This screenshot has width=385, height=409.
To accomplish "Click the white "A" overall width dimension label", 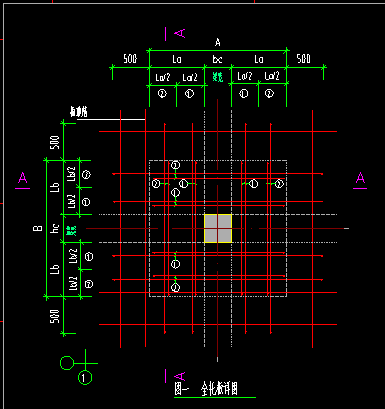I will click(218, 42).
